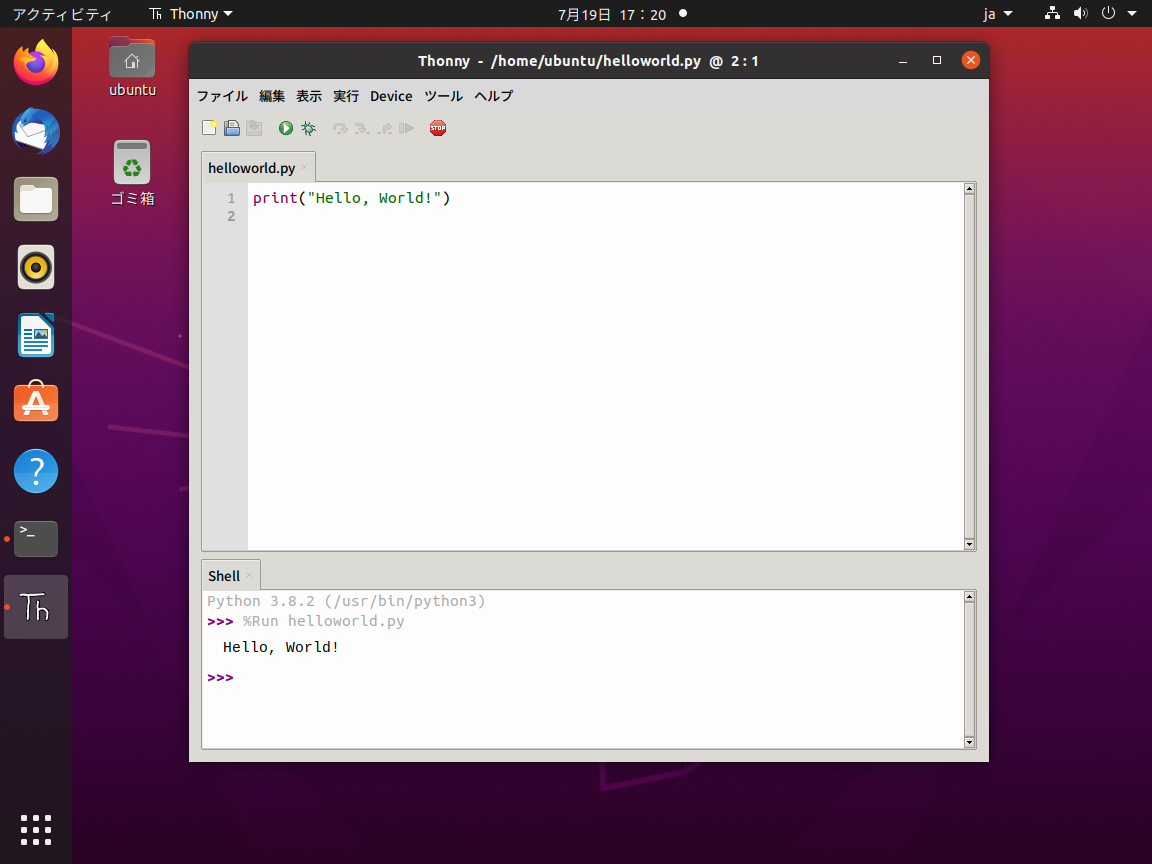This screenshot has width=1152, height=864.
Task: Open アクティビティ overview
Action: click(x=62, y=14)
